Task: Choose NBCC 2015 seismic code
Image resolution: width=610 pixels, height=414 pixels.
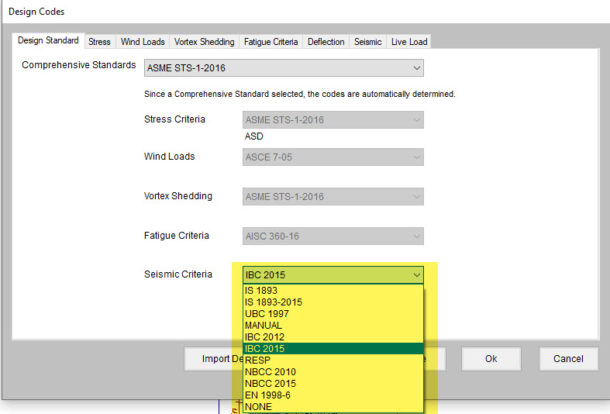Action: (270, 383)
